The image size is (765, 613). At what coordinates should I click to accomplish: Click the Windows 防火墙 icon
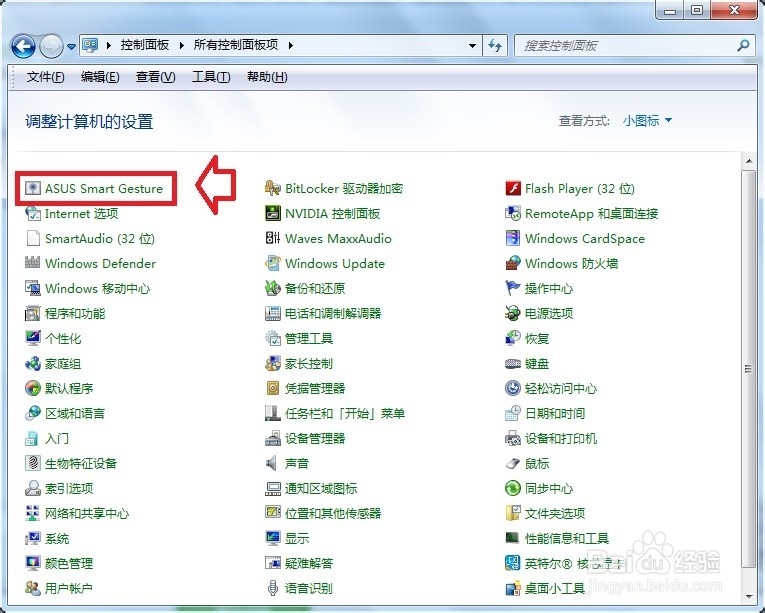click(513, 263)
